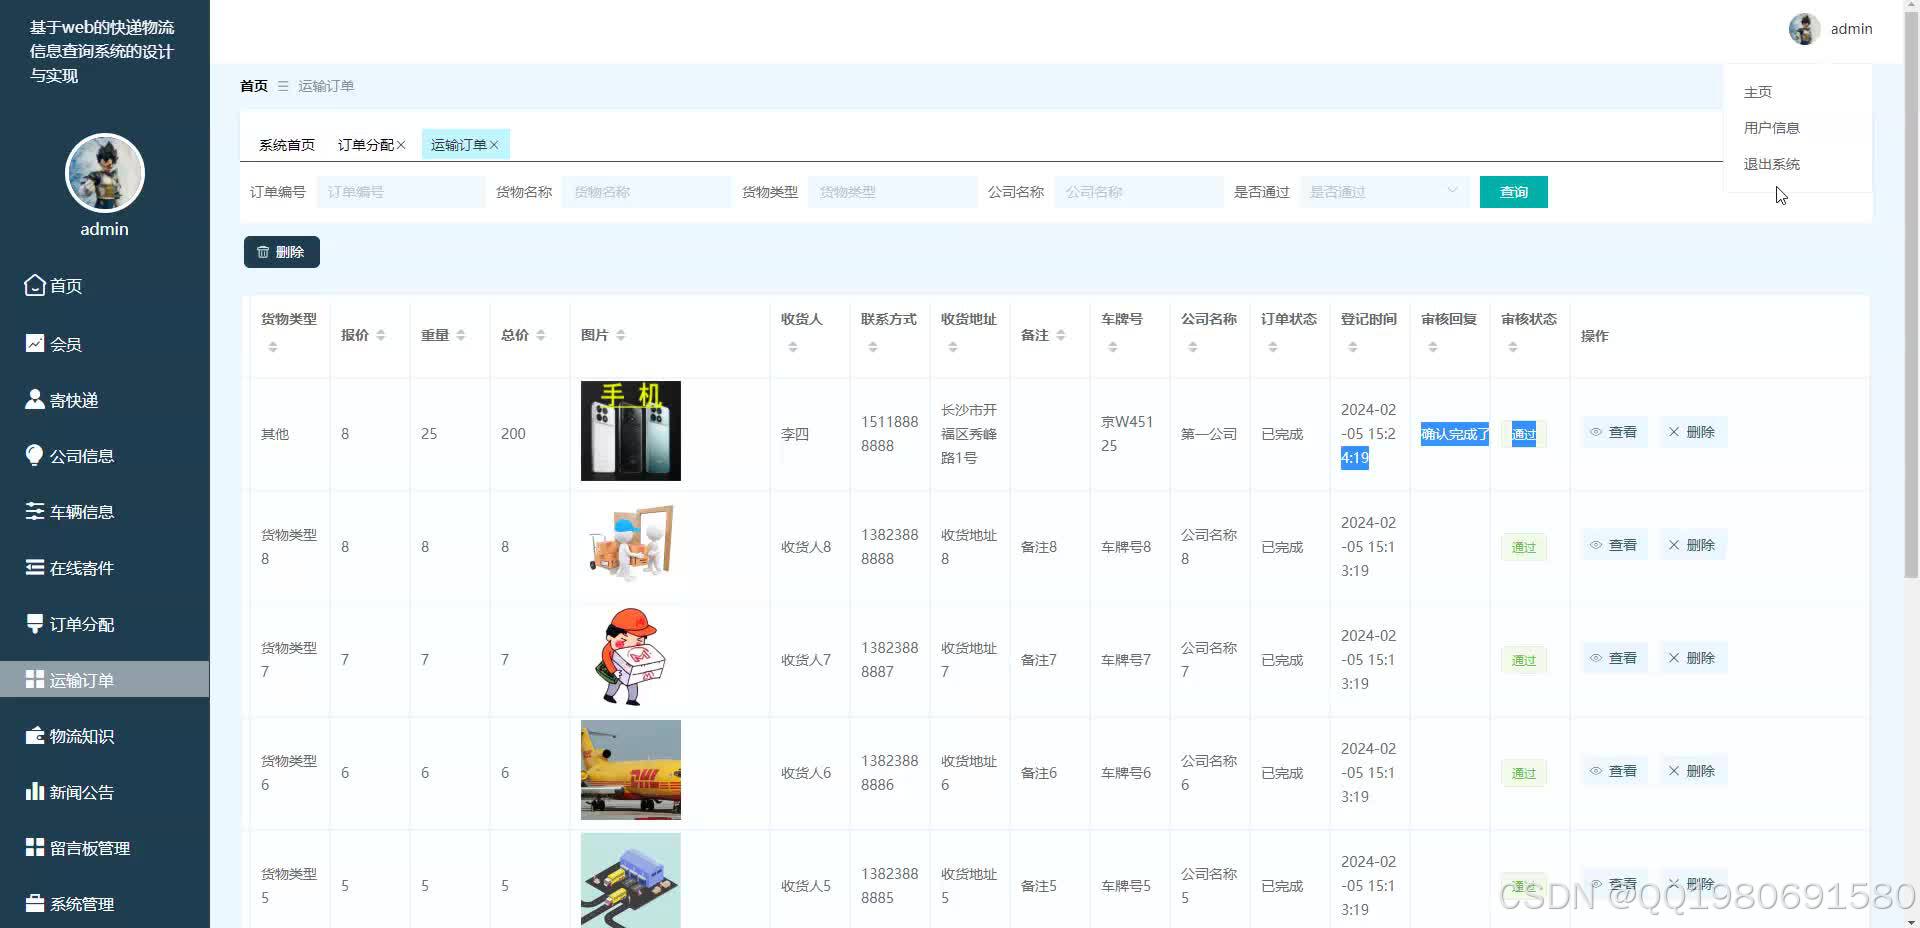Select 退出系统 from the admin menu

point(1772,164)
